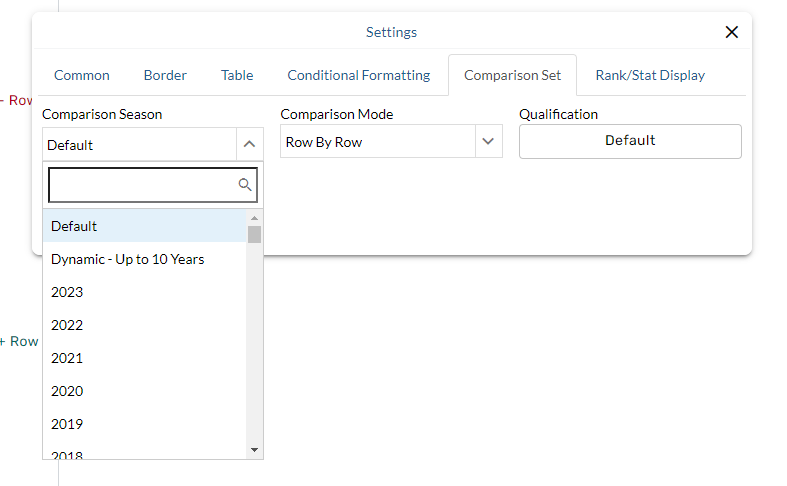787x486 pixels.
Task: Open the Border tab
Action: (165, 75)
